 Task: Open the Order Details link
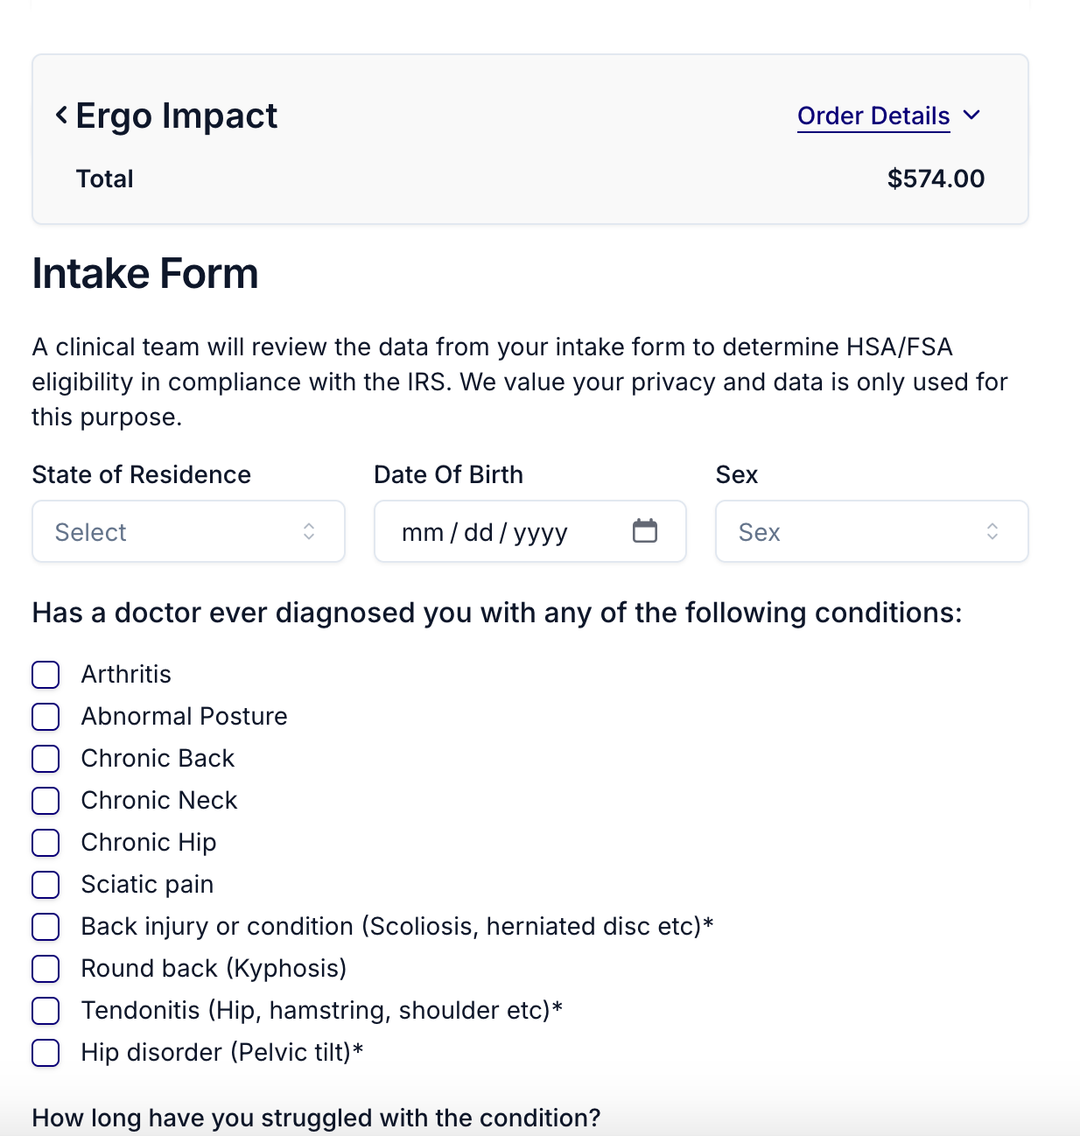[x=873, y=116]
